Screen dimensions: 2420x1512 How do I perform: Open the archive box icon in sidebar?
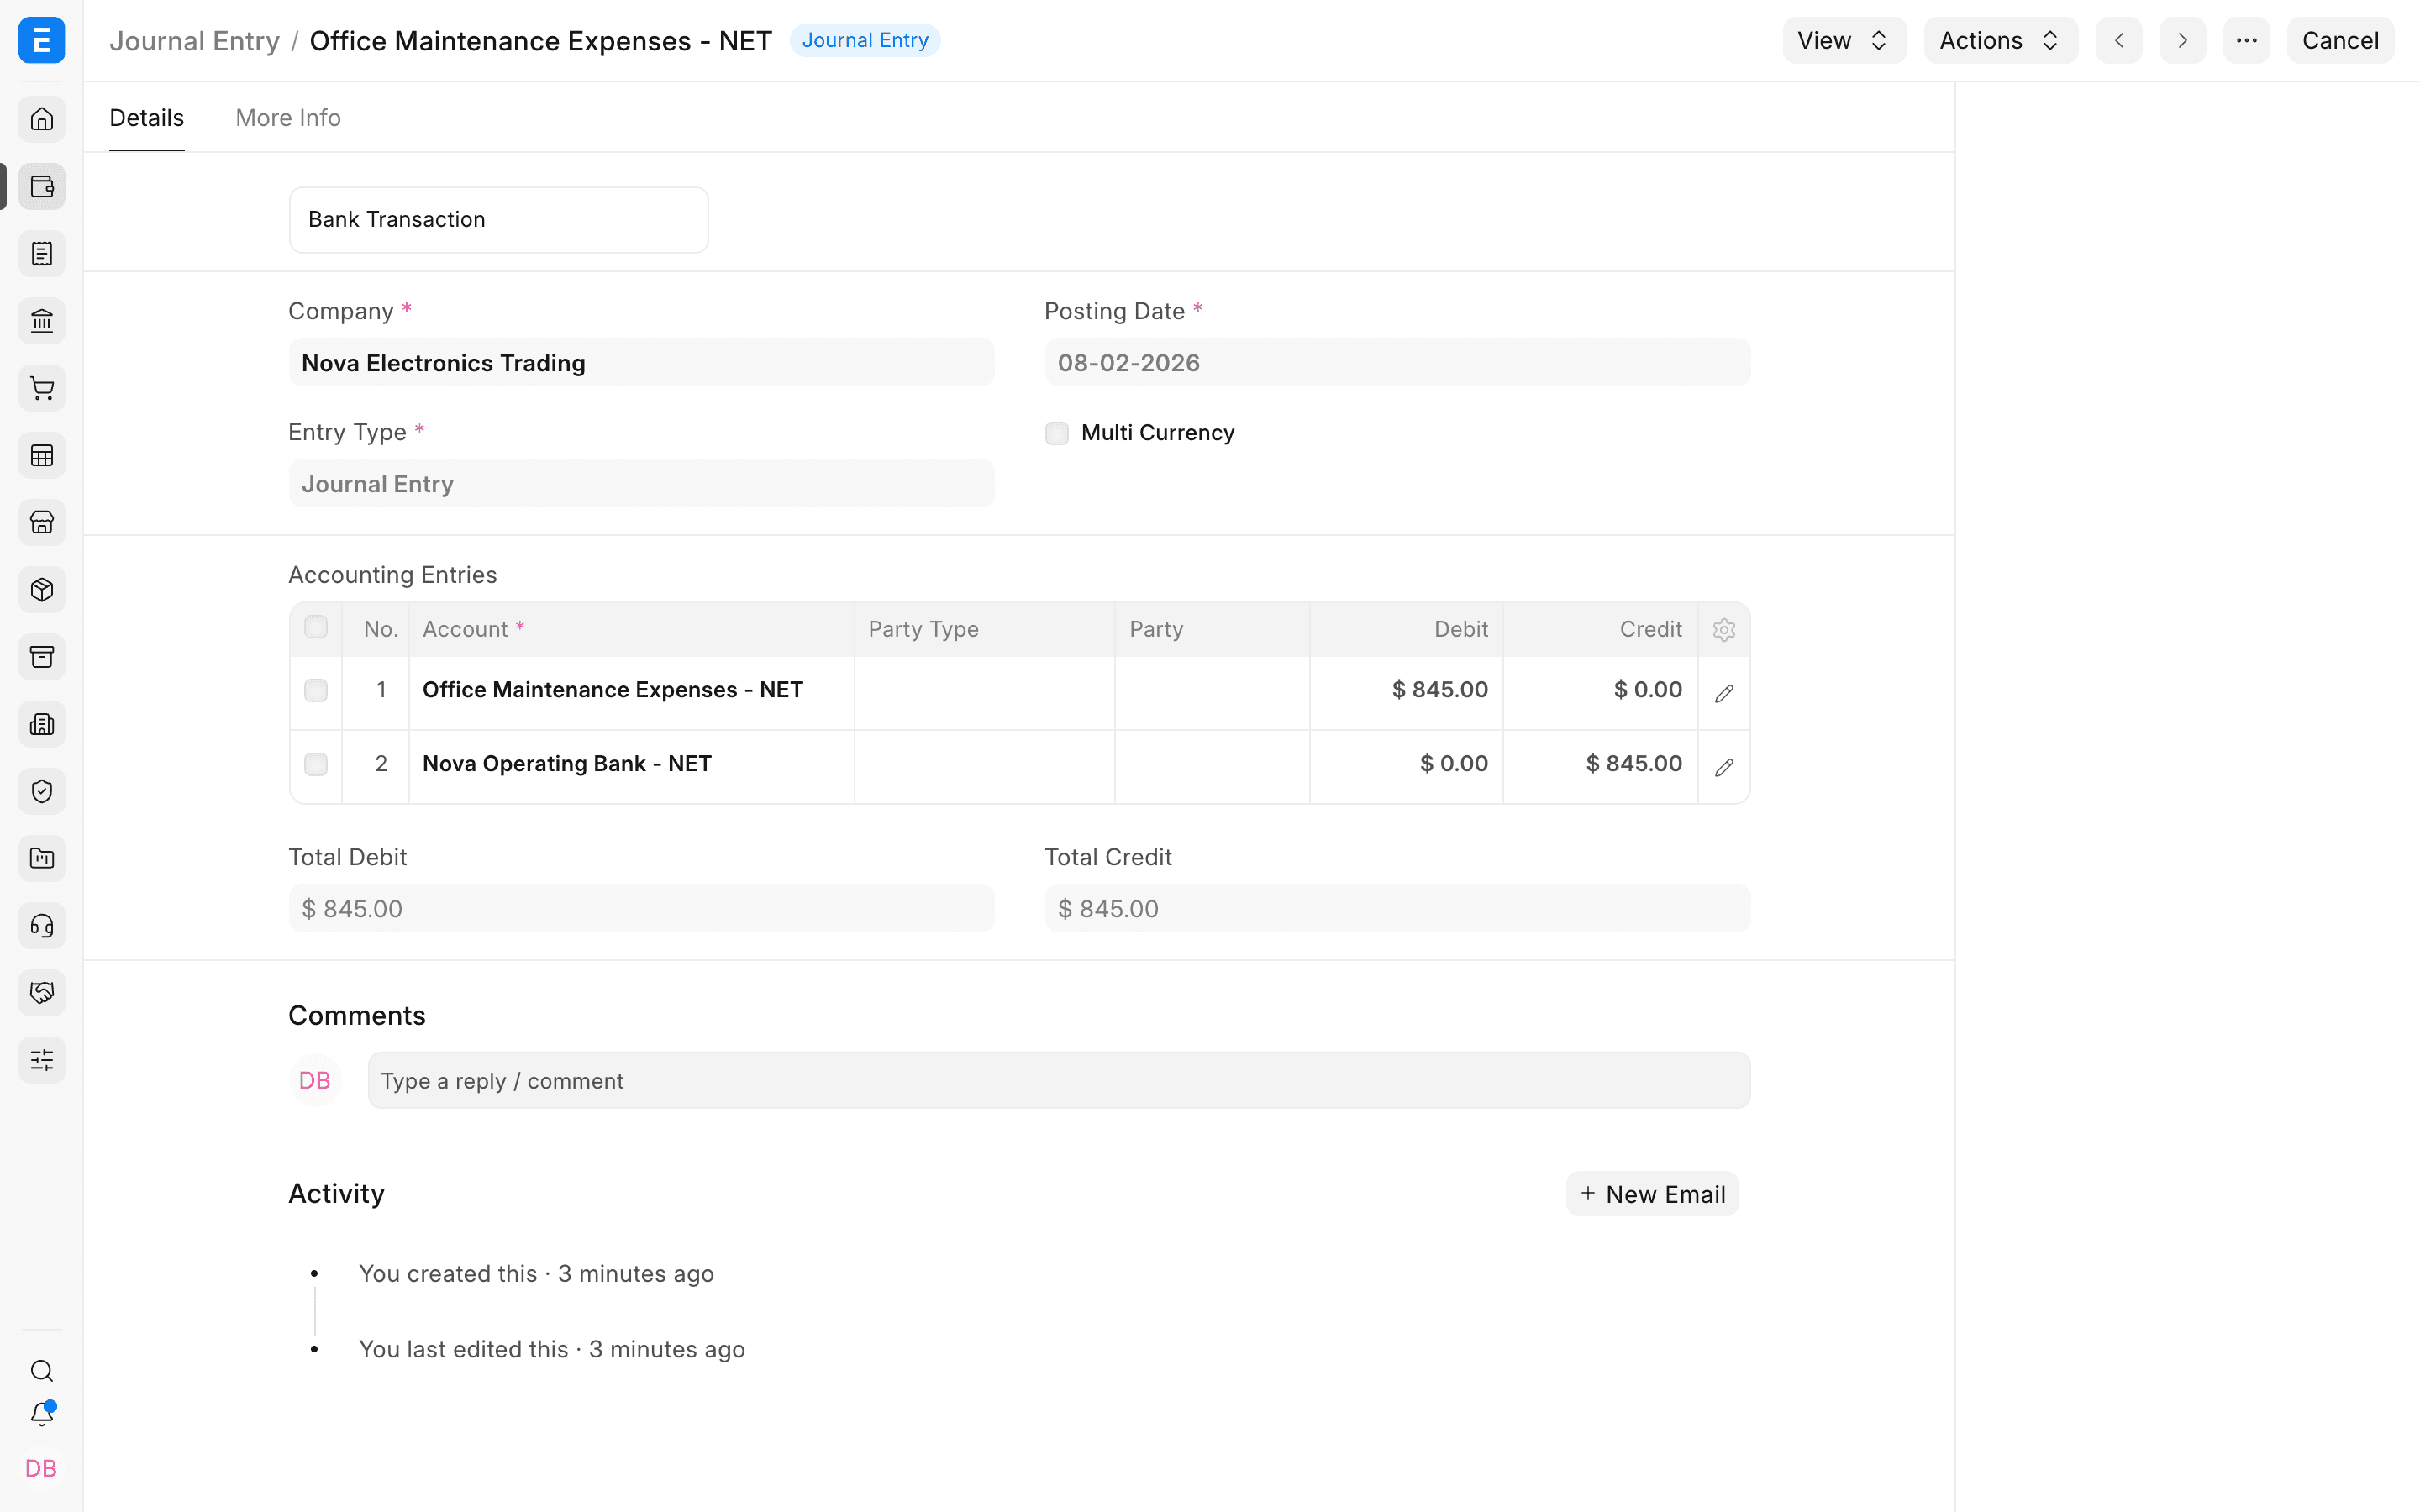(41, 657)
